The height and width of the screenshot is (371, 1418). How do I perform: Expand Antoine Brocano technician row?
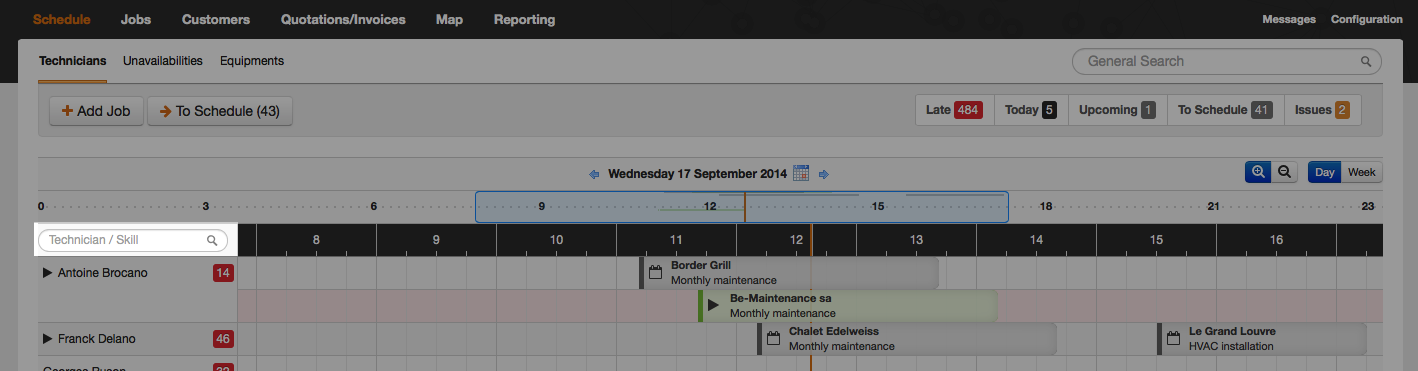tap(47, 272)
